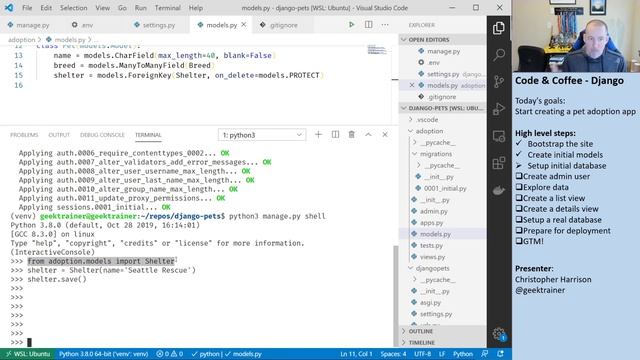640x360 pixels.
Task: Maximize the terminal panel size
Action: 368,135
